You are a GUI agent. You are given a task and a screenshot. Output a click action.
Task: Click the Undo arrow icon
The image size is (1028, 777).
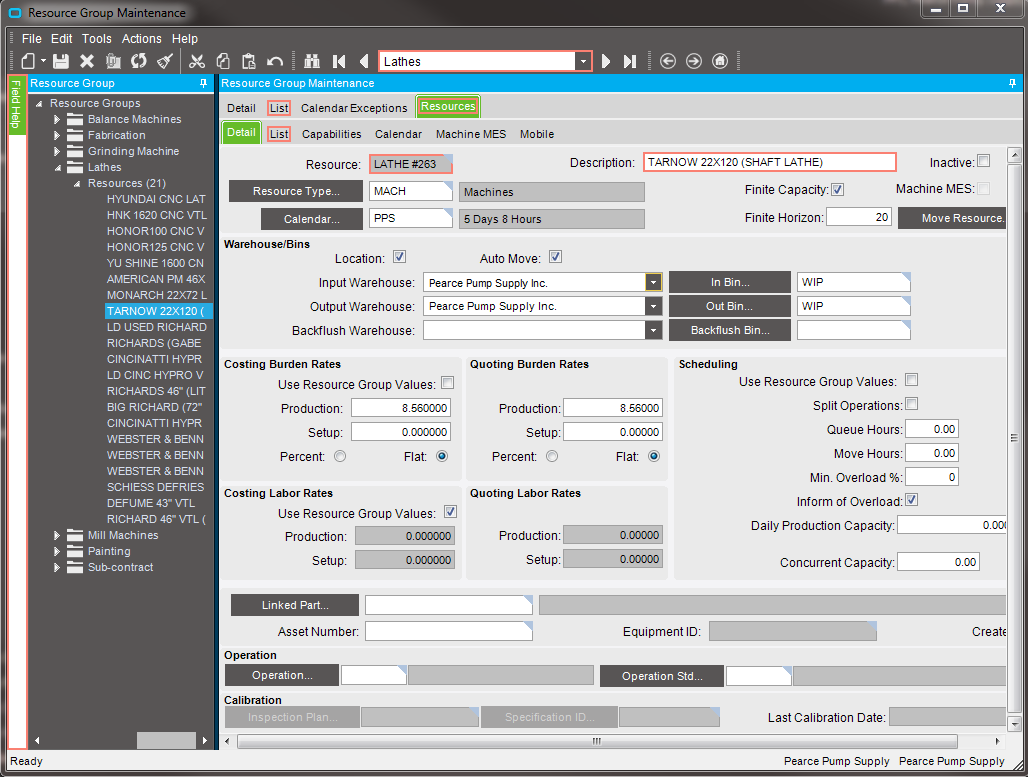[275, 61]
